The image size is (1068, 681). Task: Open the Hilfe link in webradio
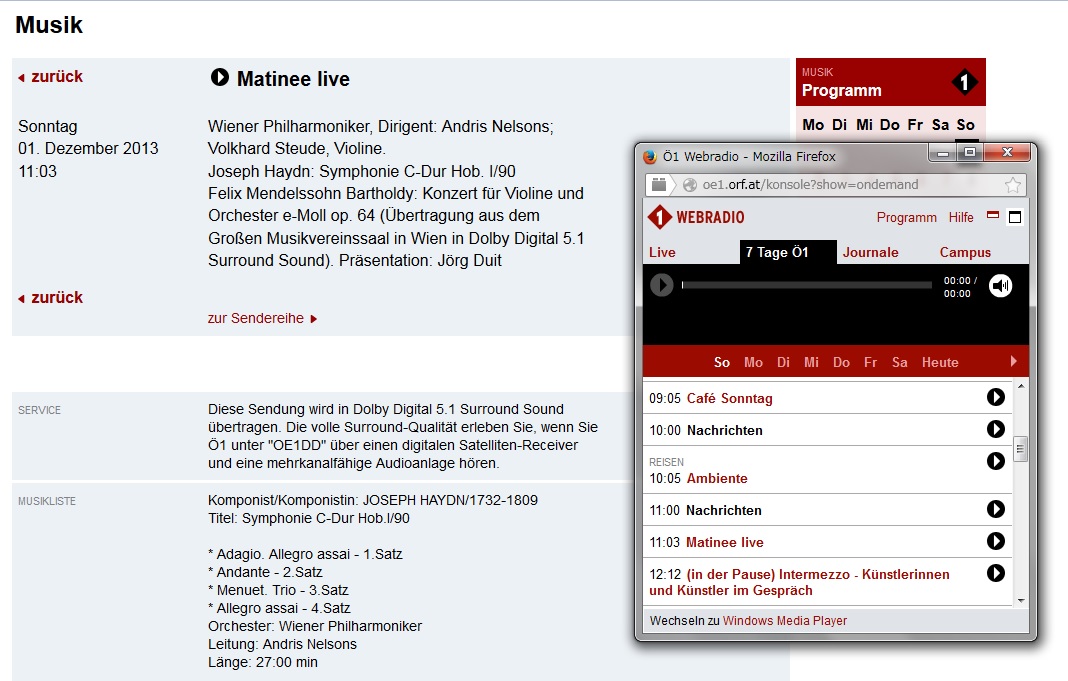961,217
